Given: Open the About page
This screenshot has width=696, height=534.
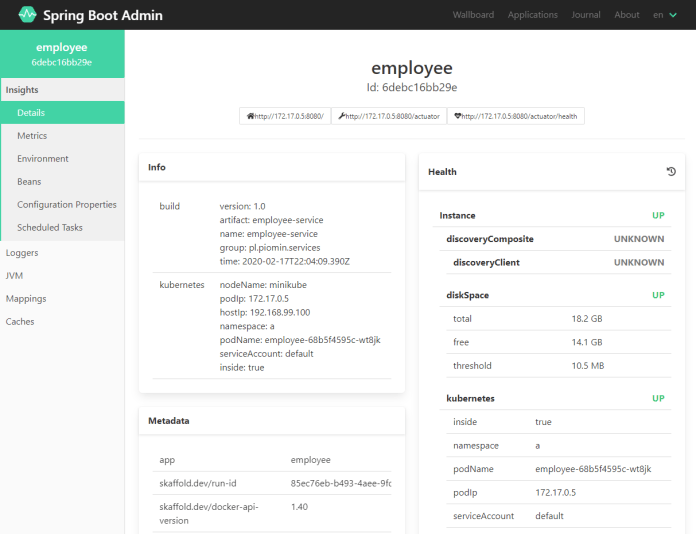Looking at the screenshot, I should [x=627, y=15].
